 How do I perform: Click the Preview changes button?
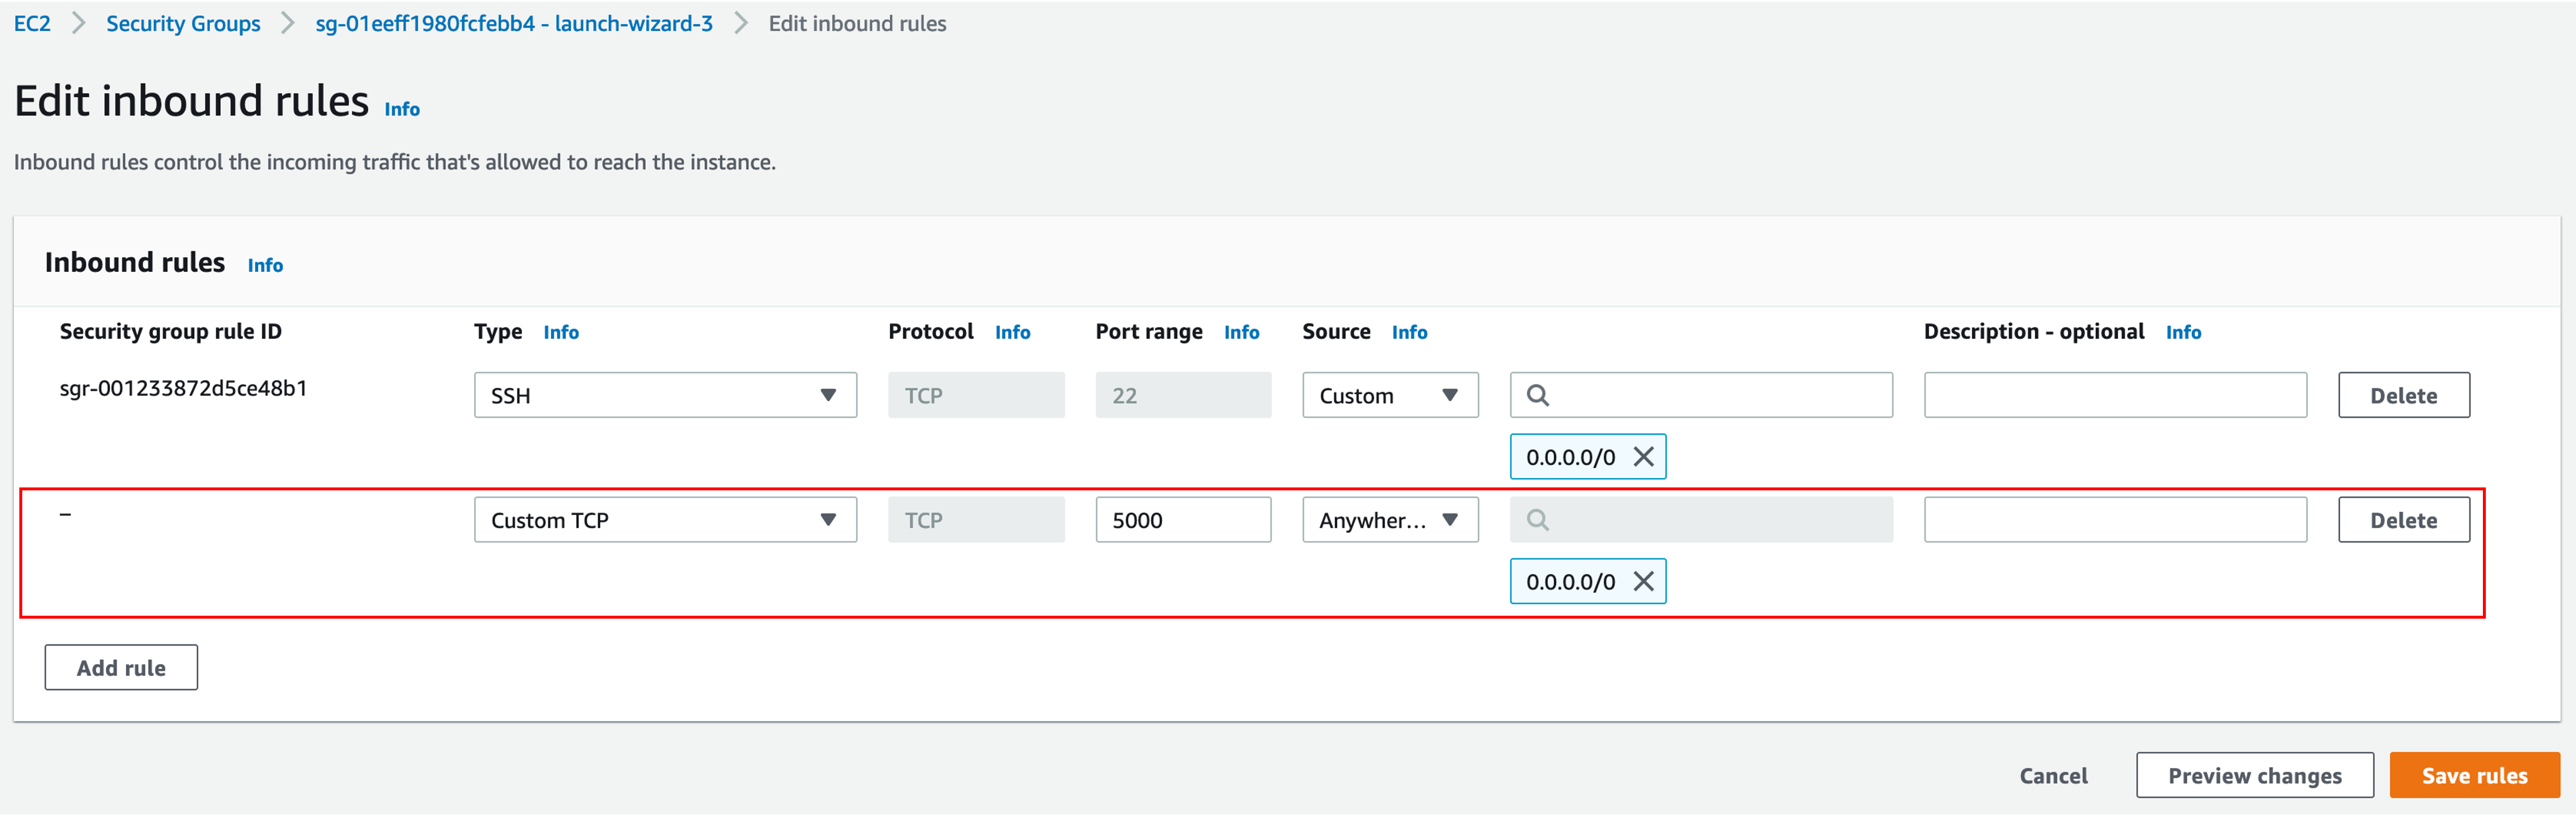[x=2254, y=776]
